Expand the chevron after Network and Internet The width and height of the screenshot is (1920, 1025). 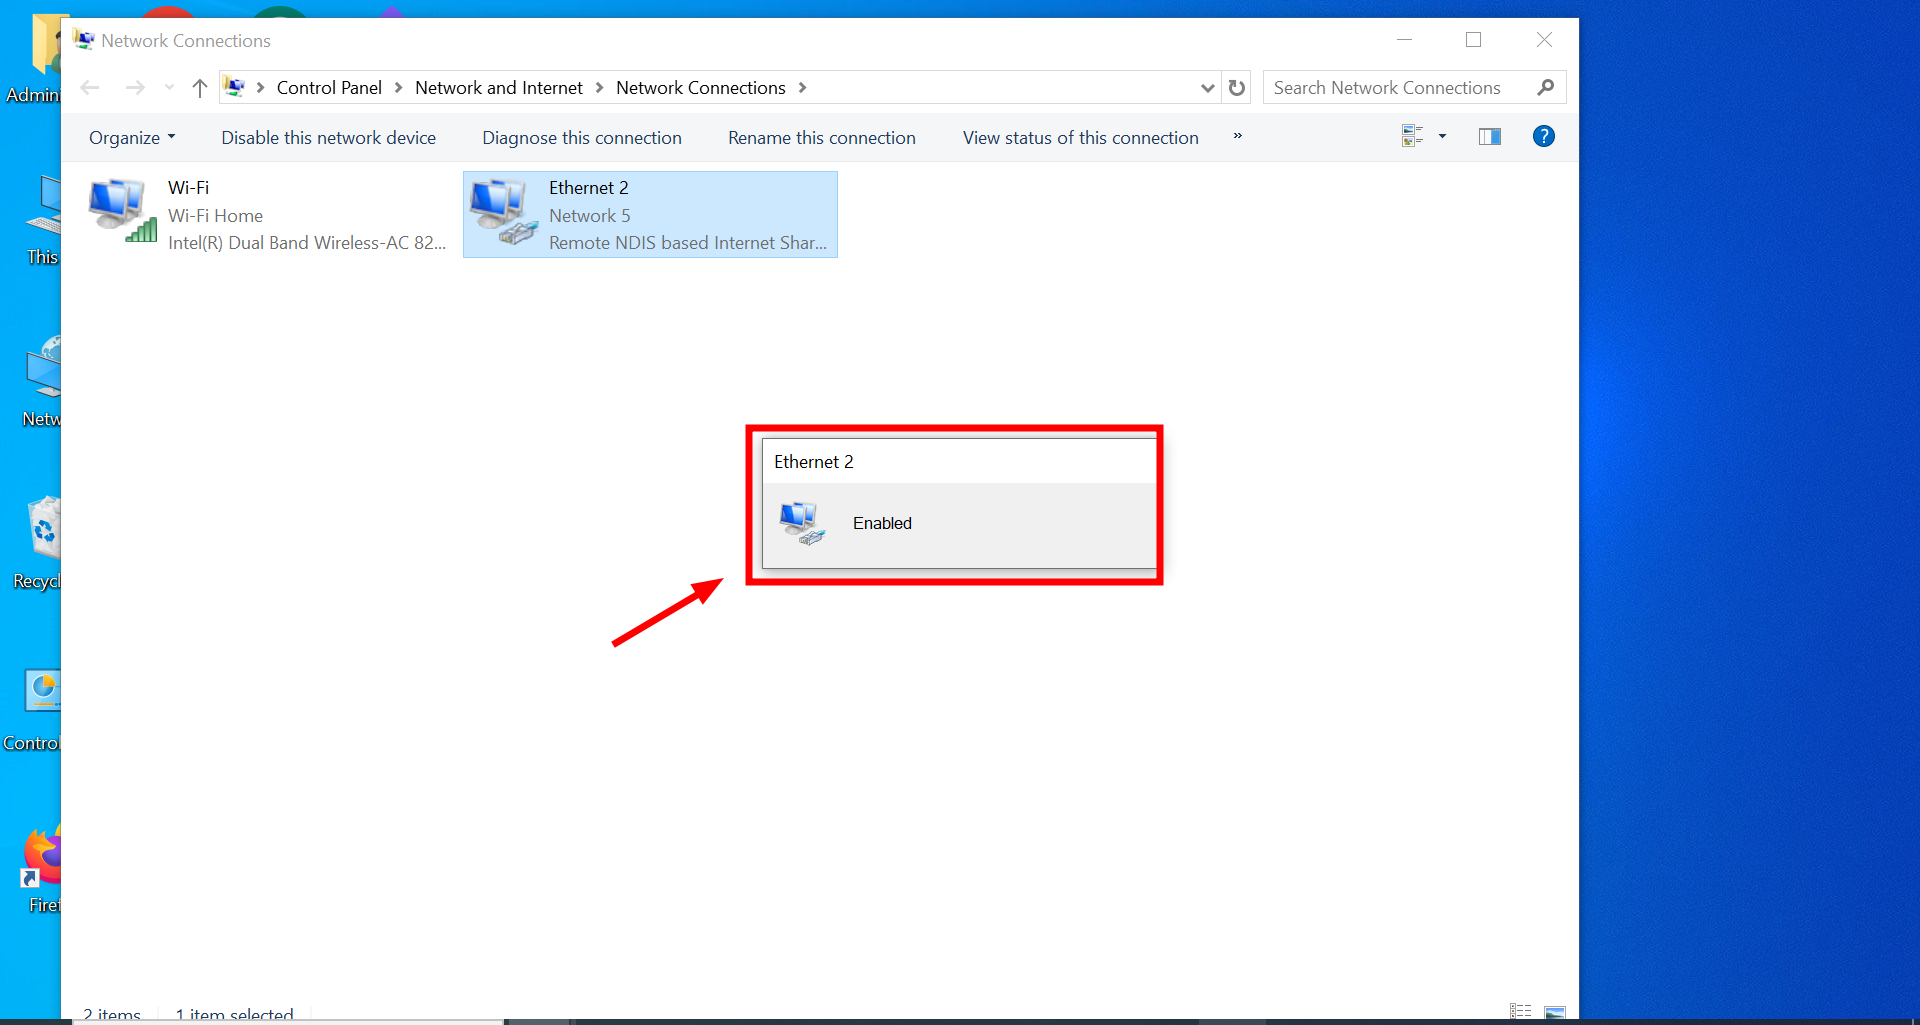pos(599,88)
